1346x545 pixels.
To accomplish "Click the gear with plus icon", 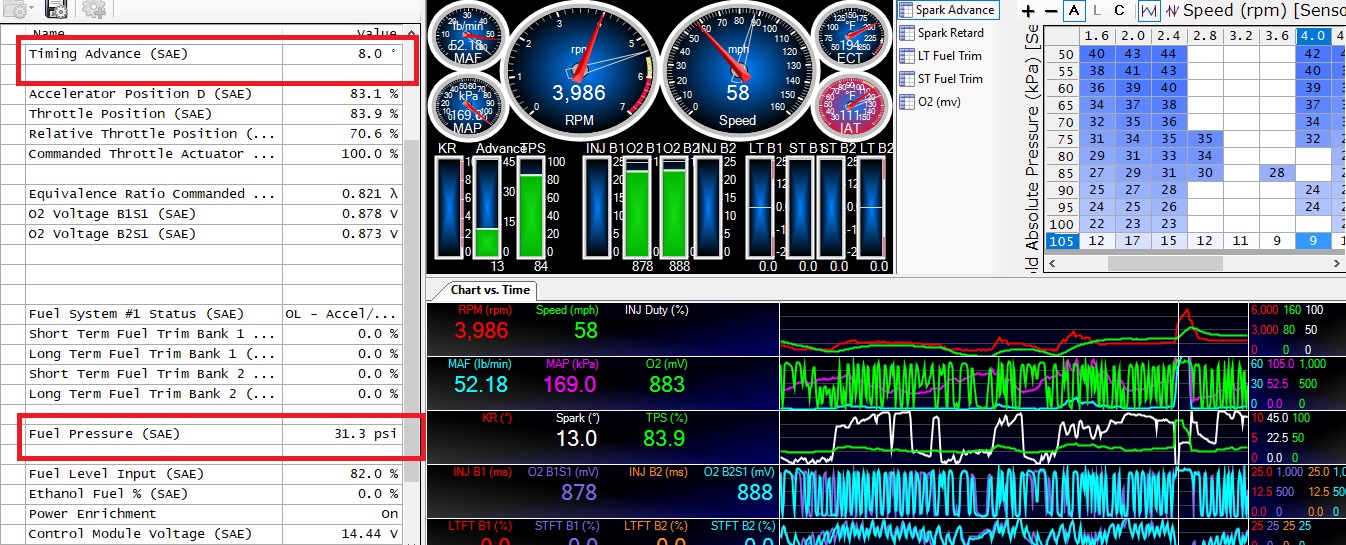I will tap(94, 9).
